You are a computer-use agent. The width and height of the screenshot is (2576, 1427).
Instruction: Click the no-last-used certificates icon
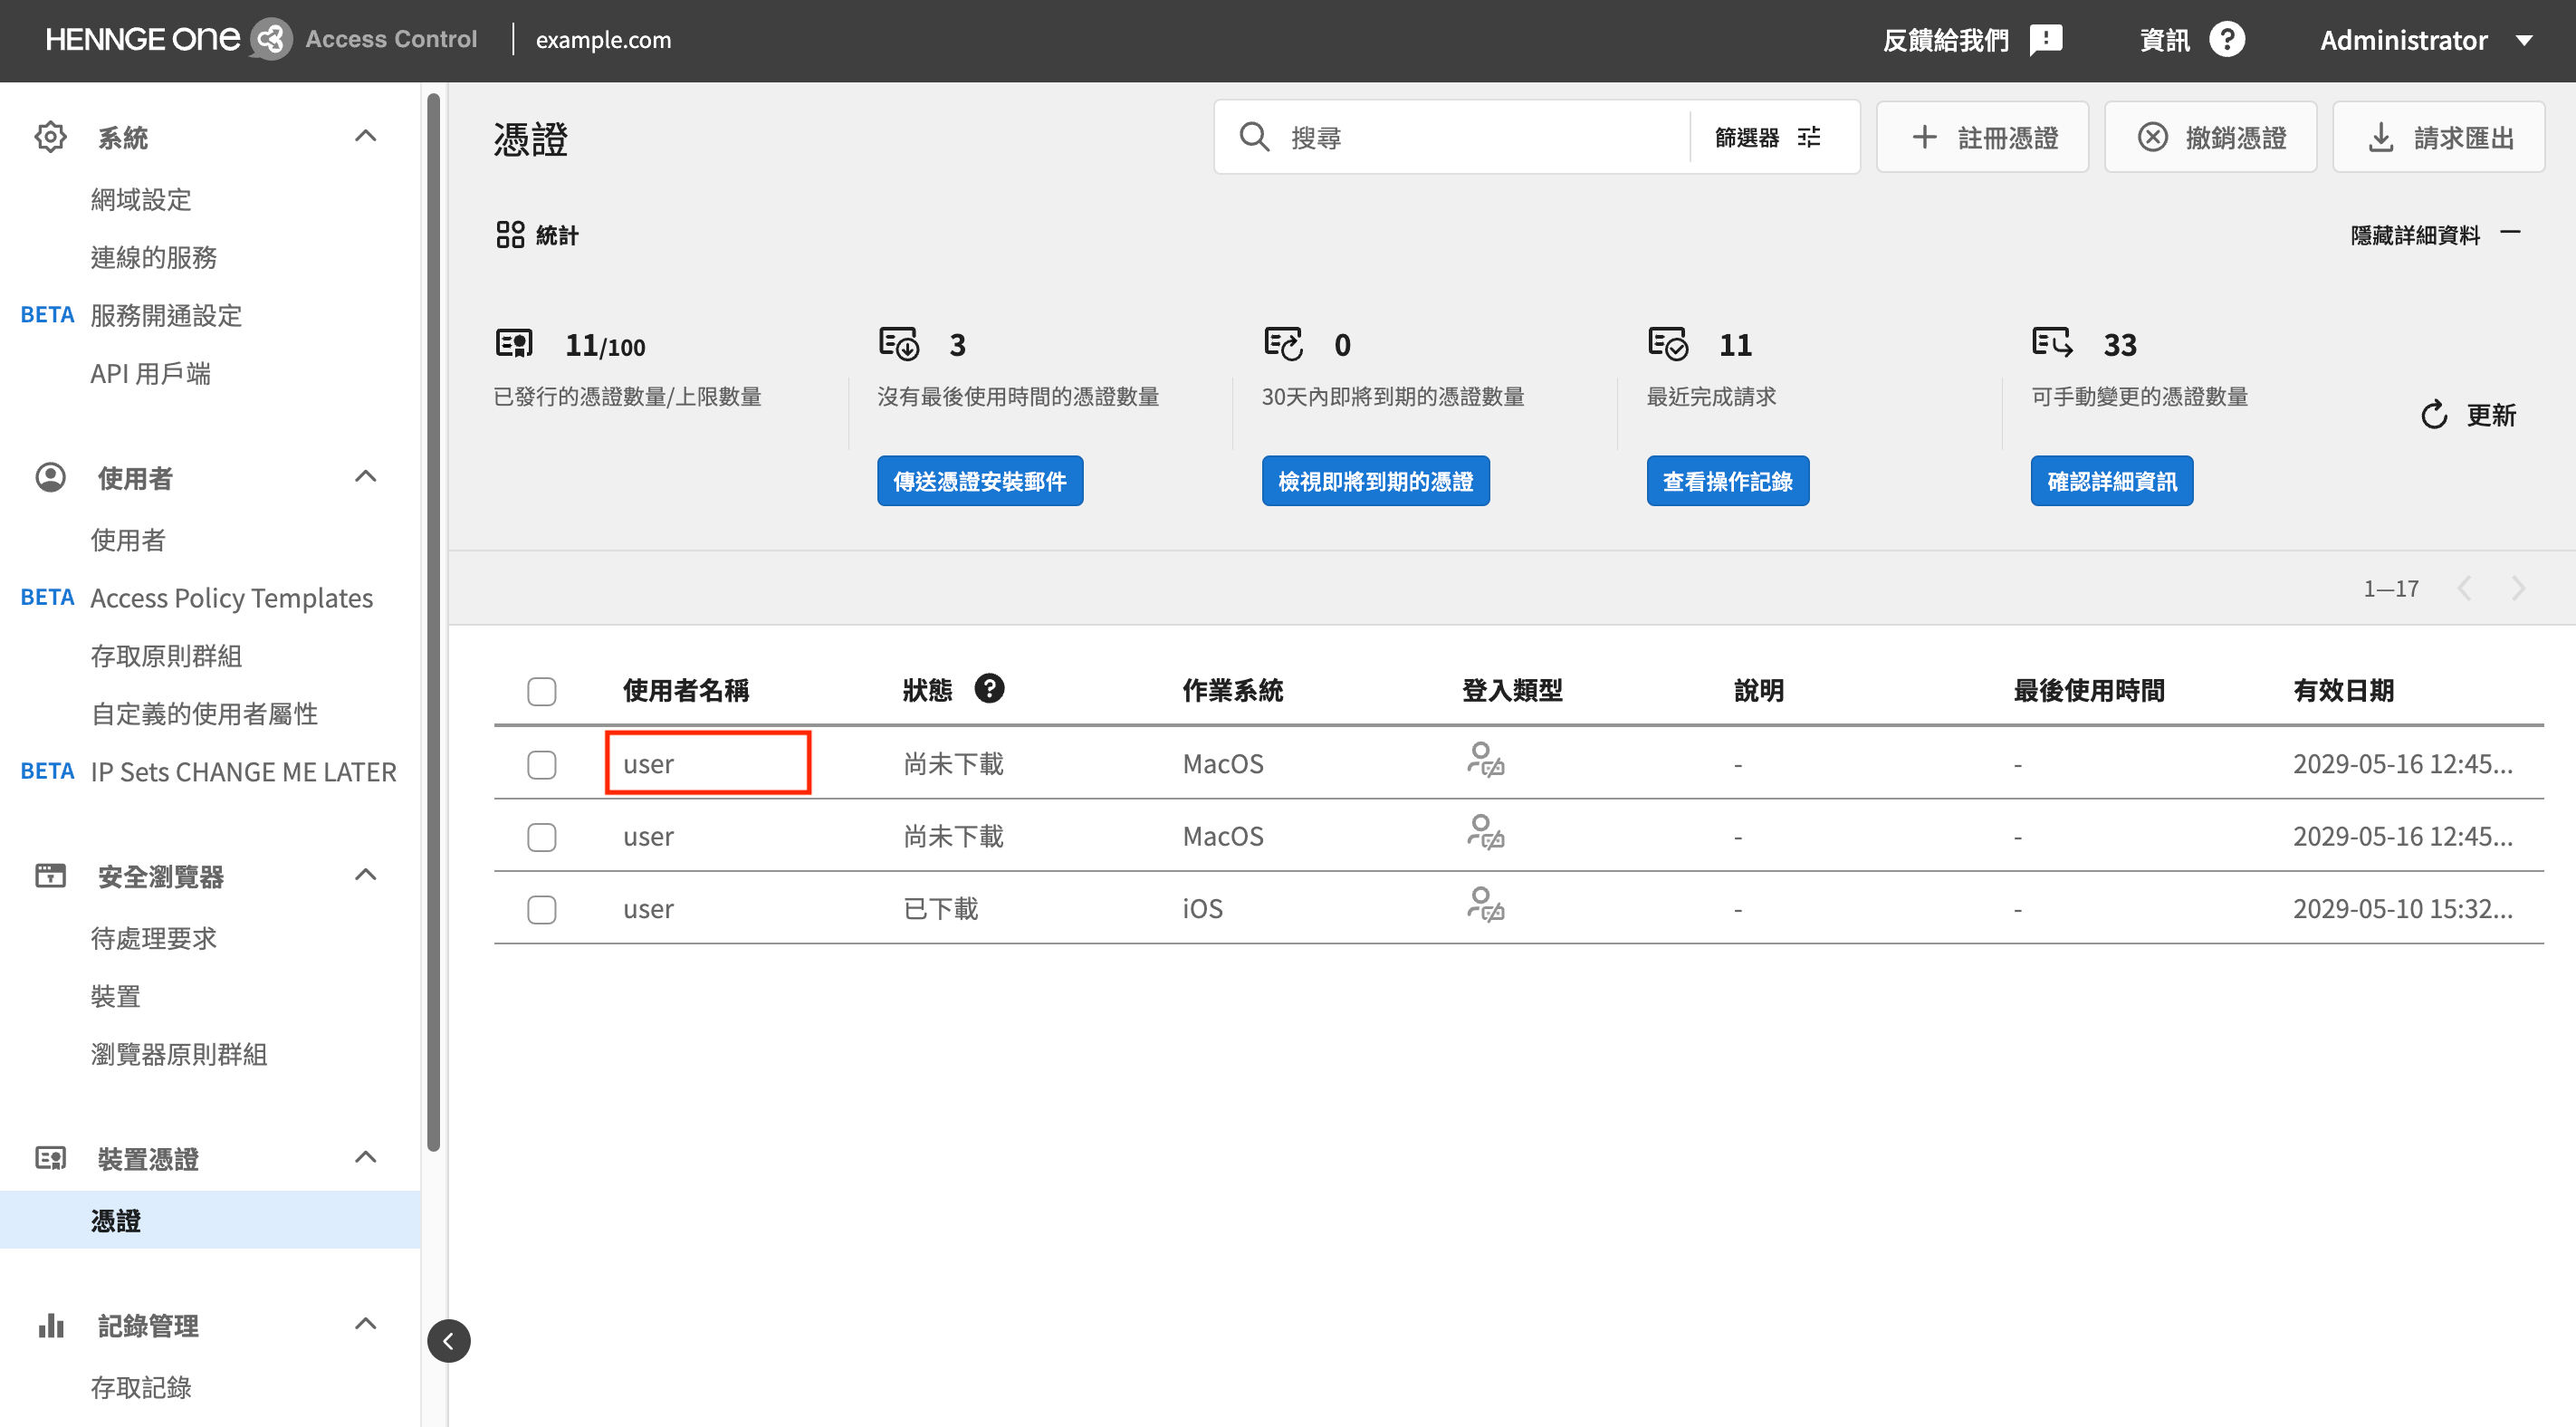tap(899, 344)
